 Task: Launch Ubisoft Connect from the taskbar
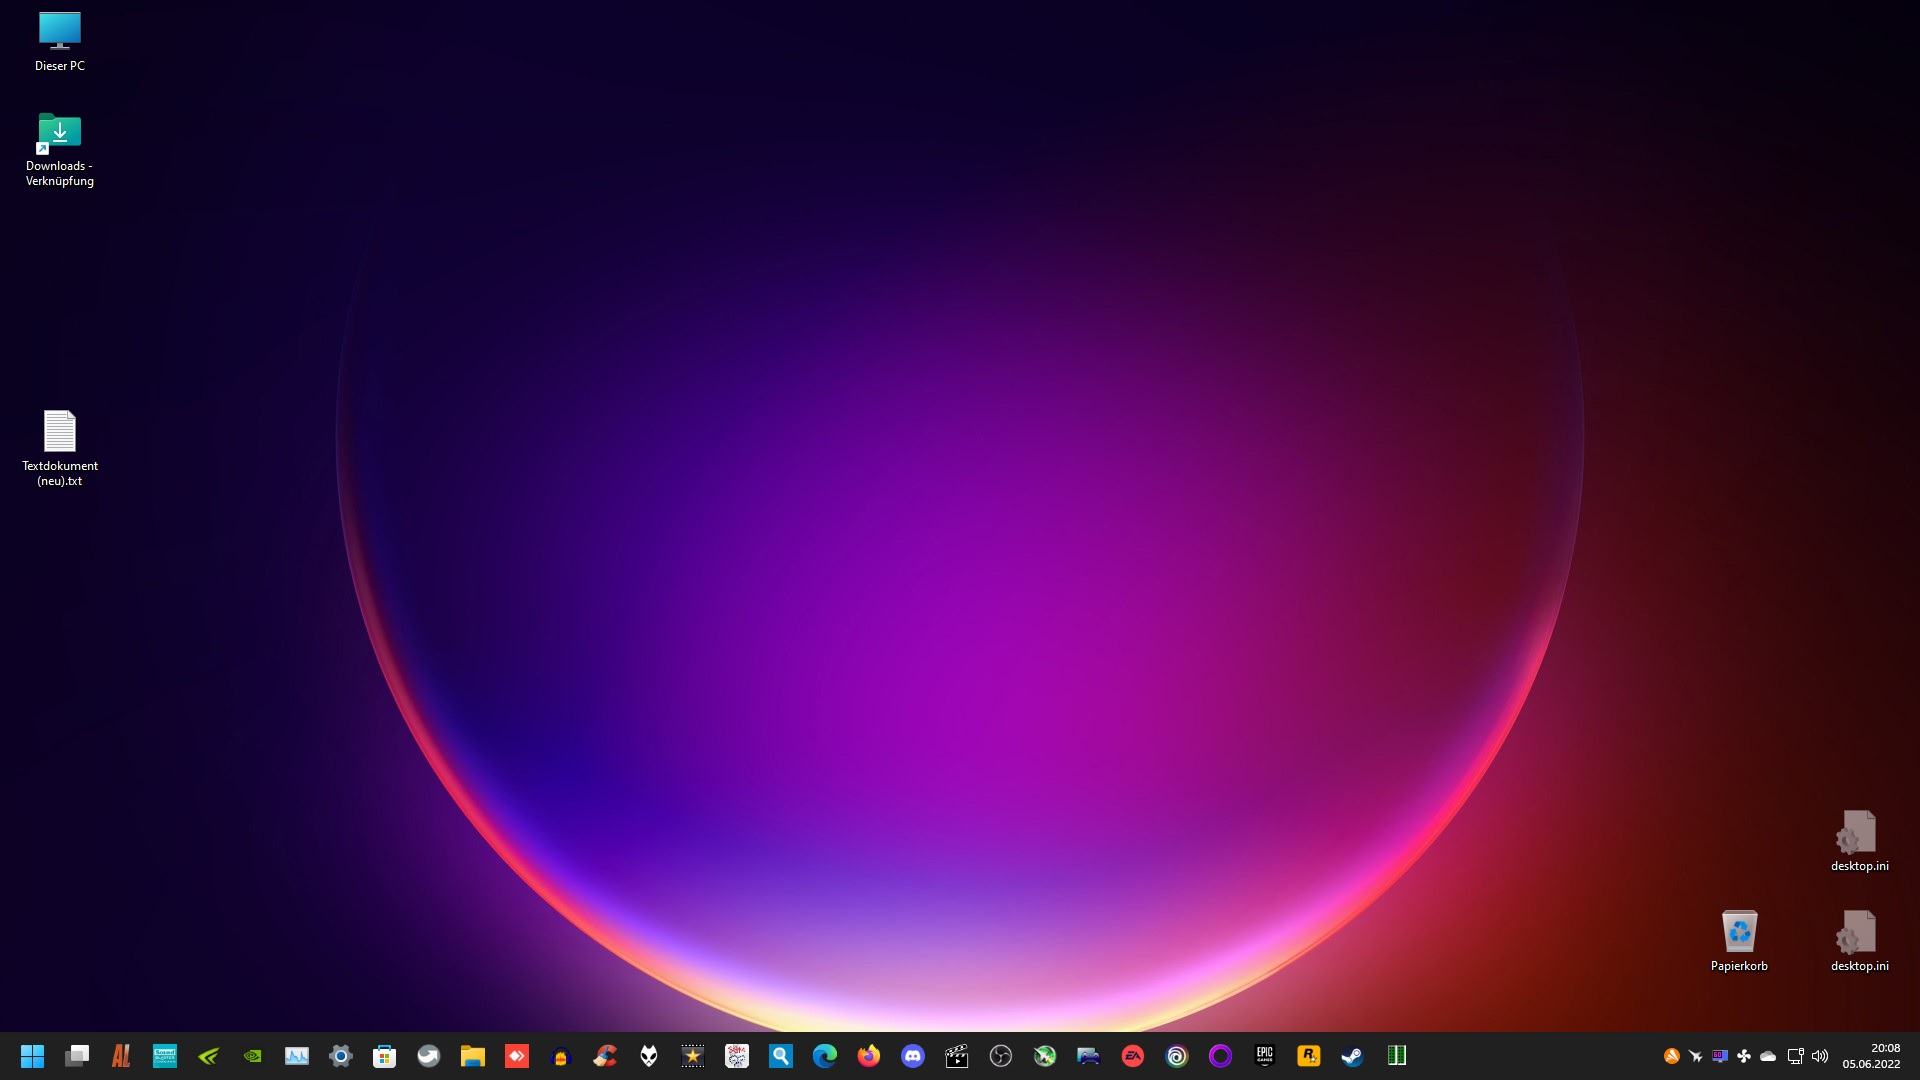[1177, 1056]
